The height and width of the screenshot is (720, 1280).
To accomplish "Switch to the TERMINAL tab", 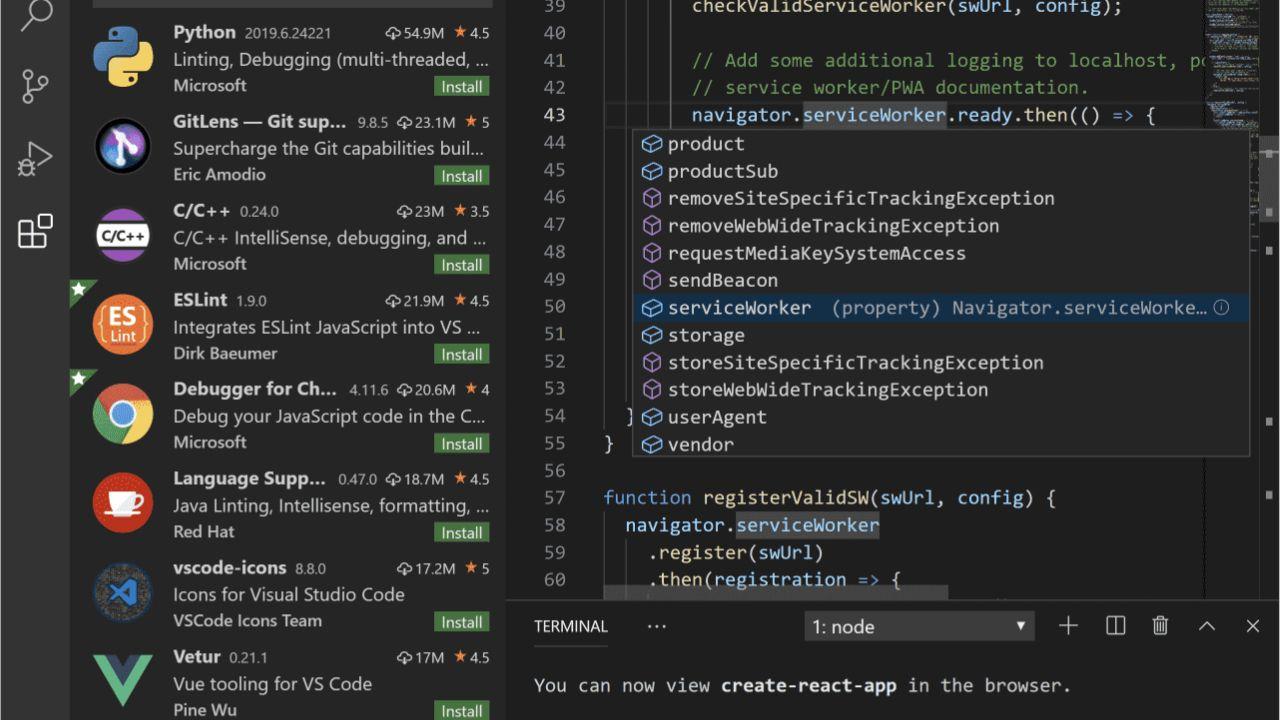I will pos(570,626).
